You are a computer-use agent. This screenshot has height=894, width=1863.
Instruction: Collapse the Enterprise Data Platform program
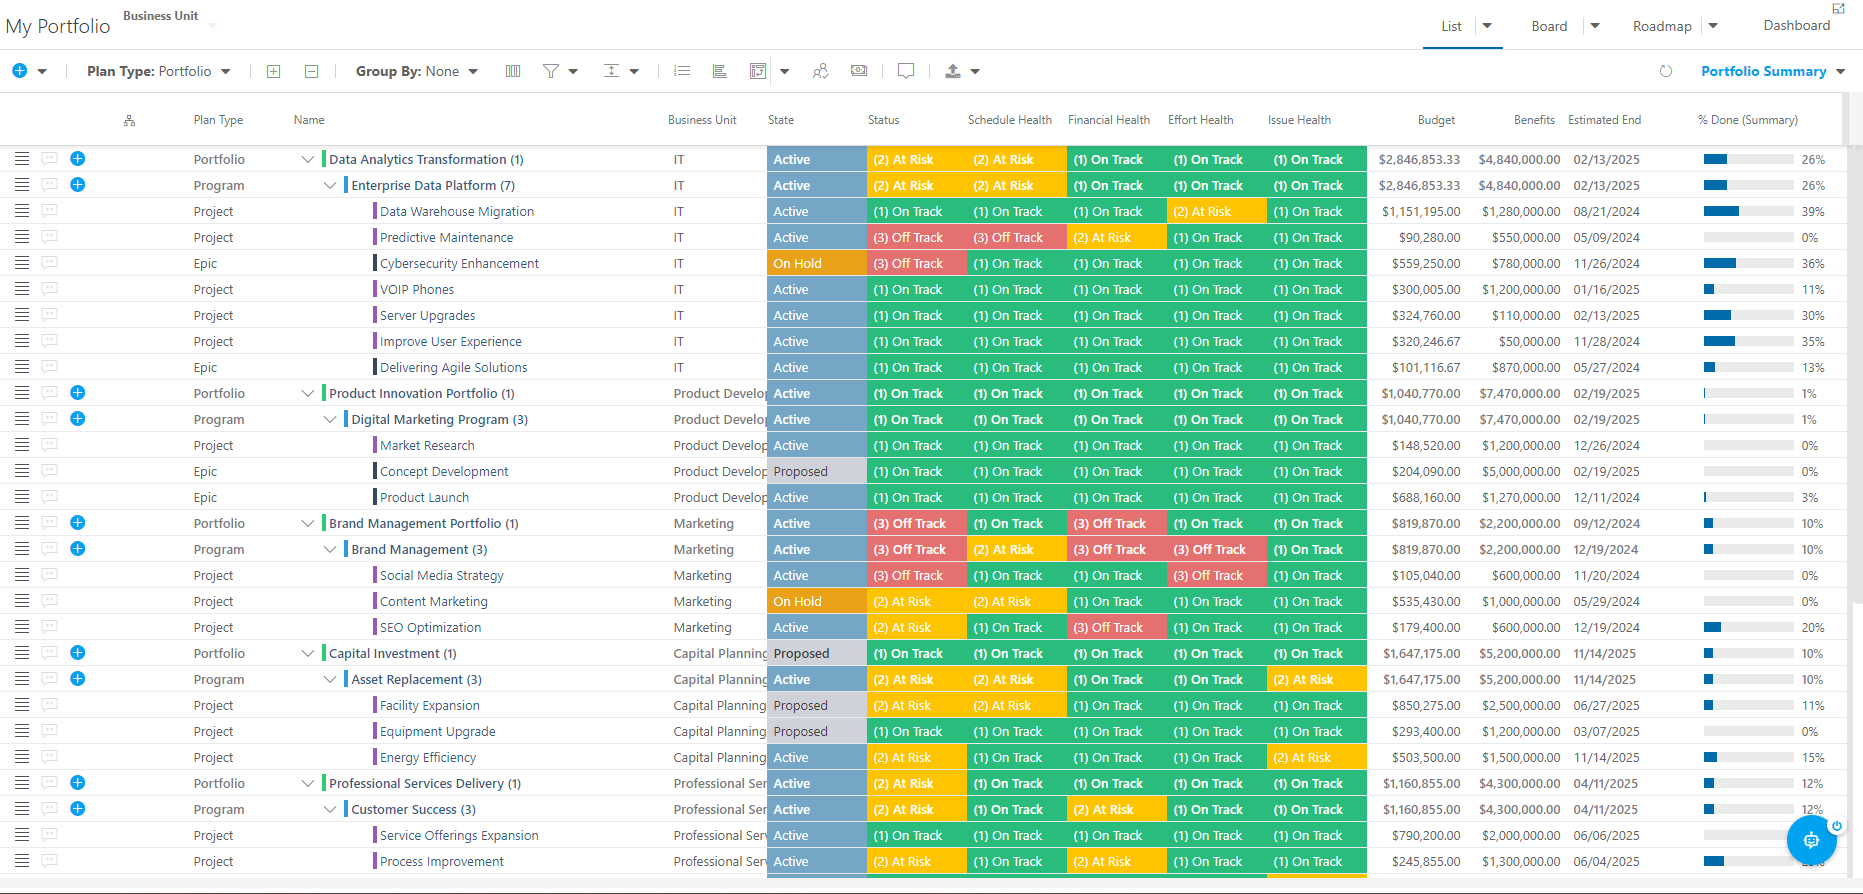330,185
